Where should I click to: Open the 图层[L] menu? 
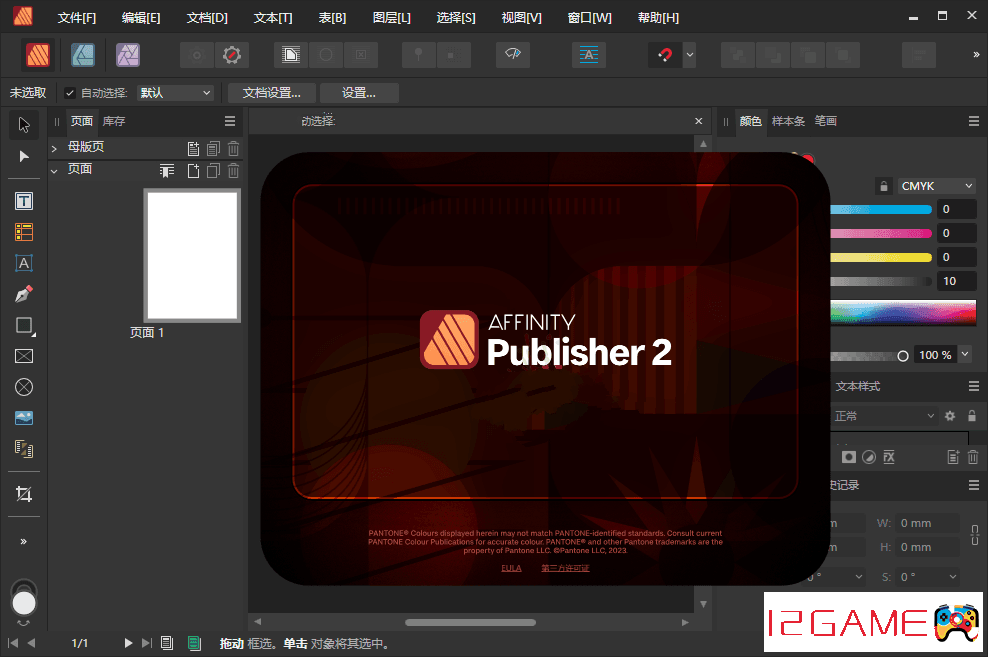click(x=391, y=18)
